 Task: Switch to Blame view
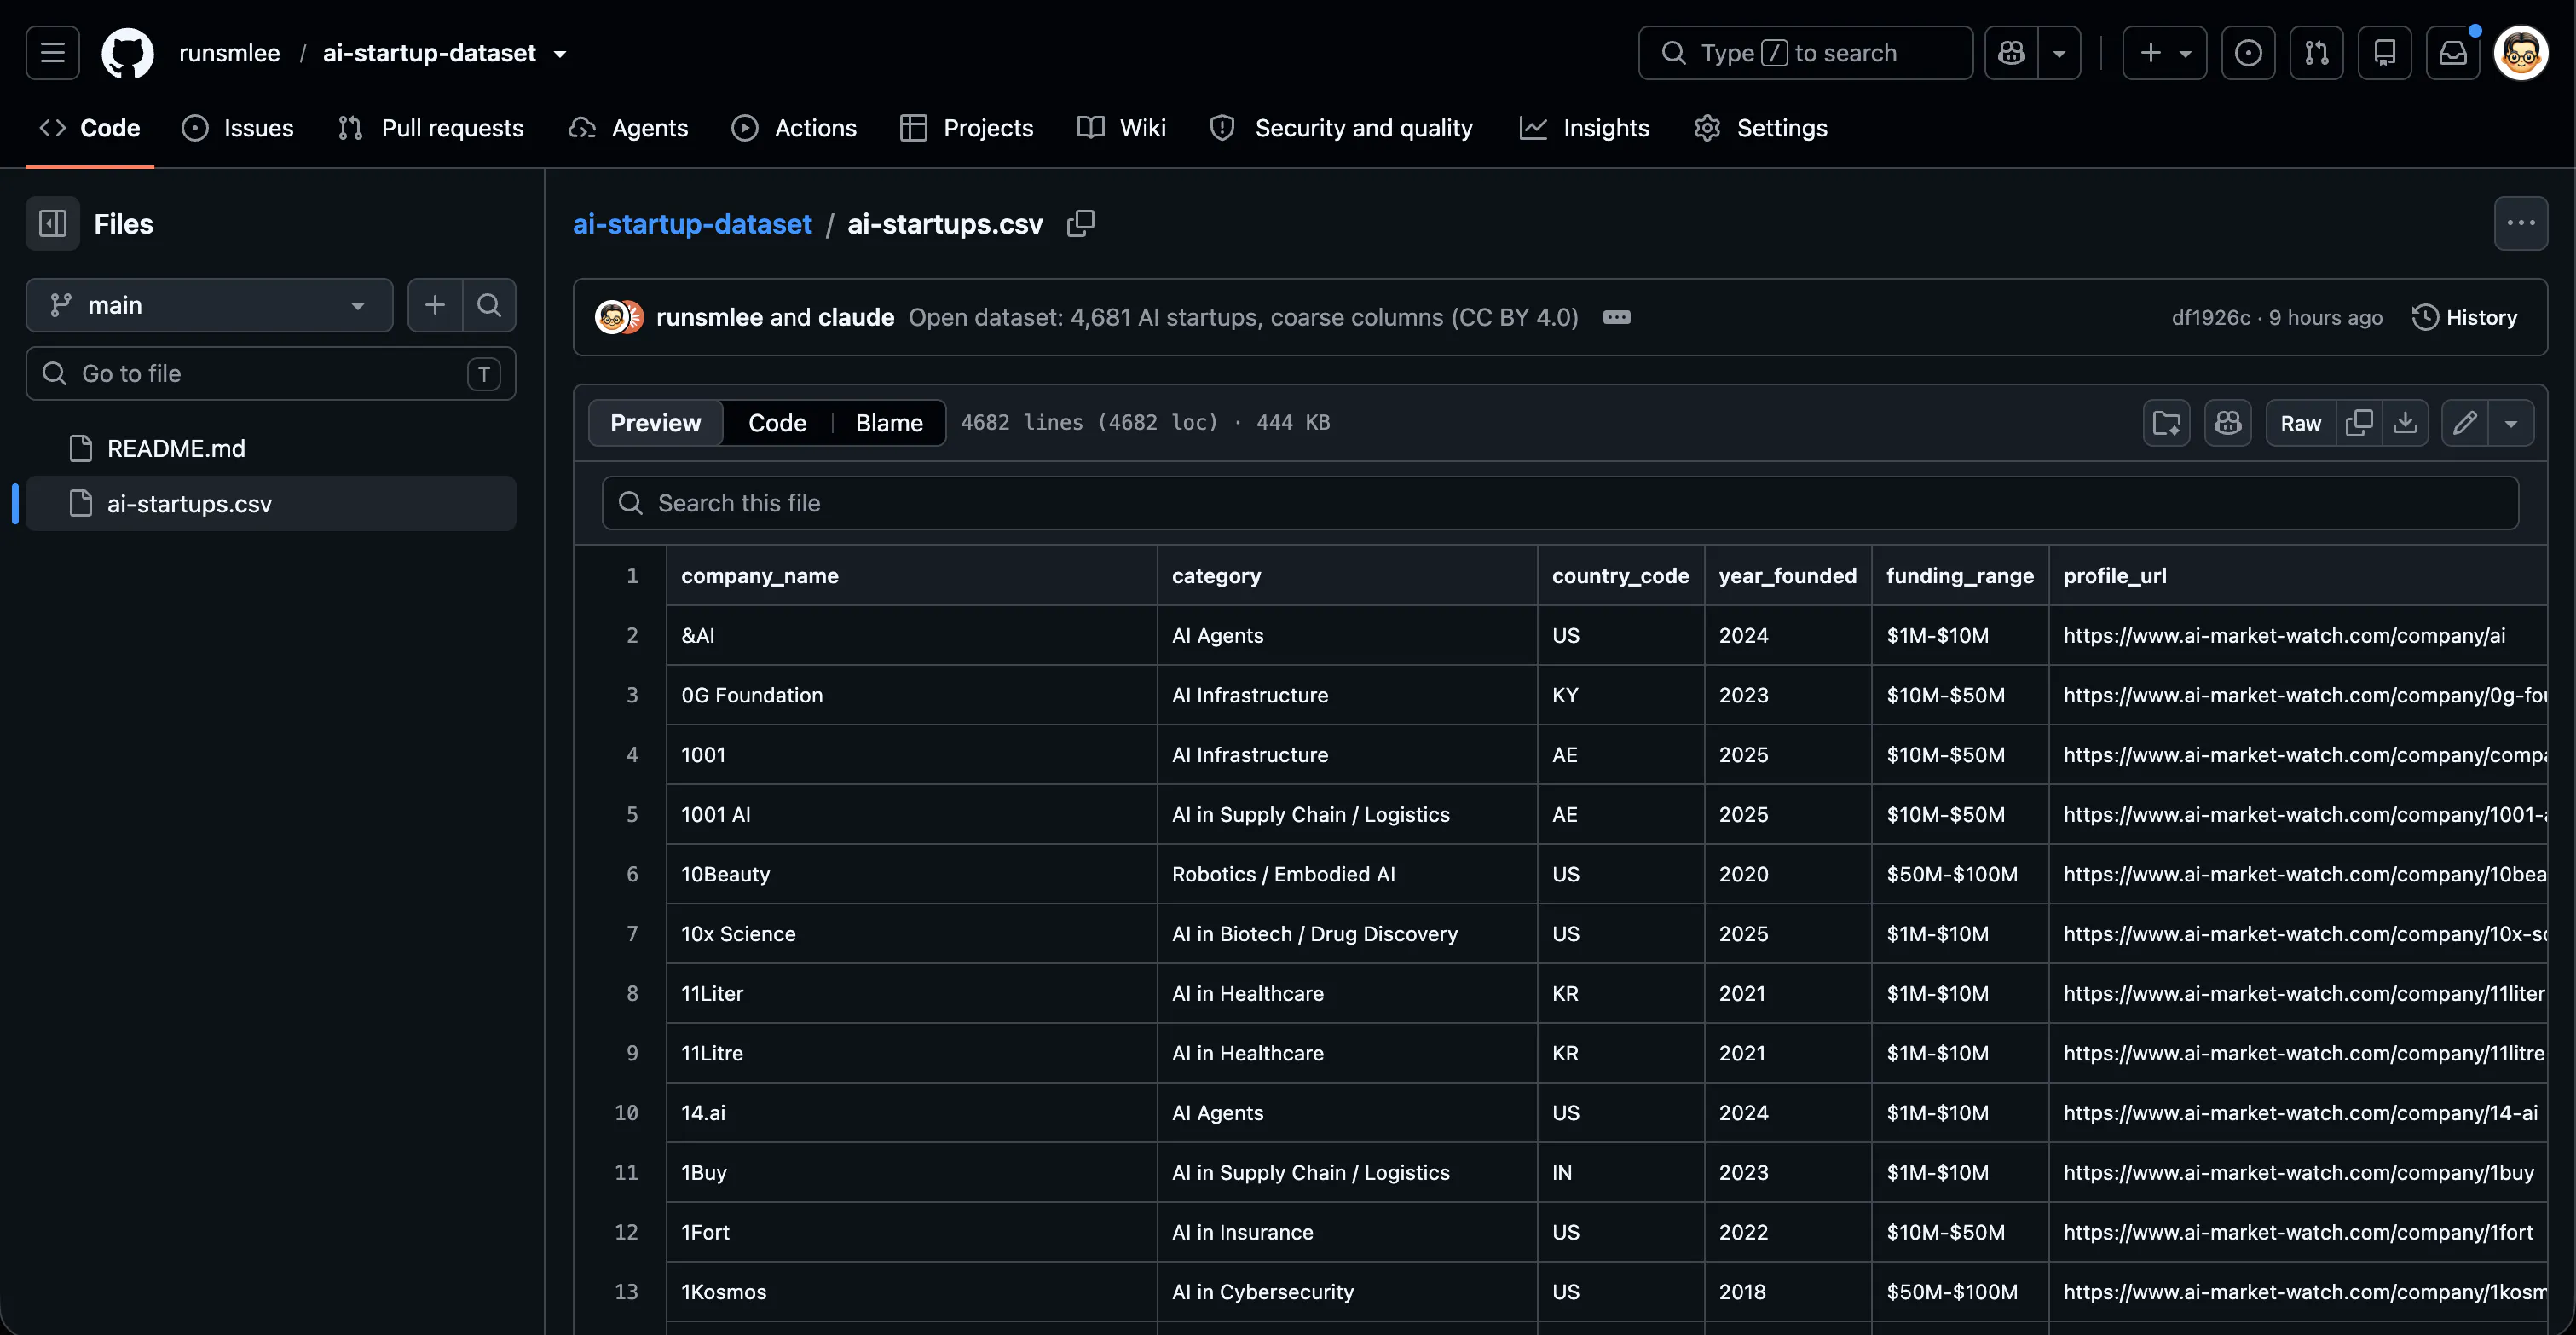click(888, 423)
